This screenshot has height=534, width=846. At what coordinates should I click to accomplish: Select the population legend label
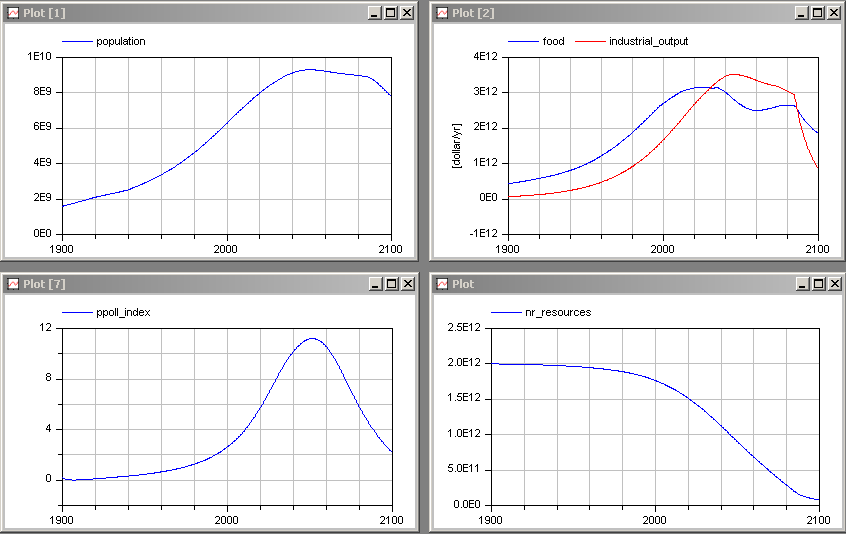(x=120, y=42)
